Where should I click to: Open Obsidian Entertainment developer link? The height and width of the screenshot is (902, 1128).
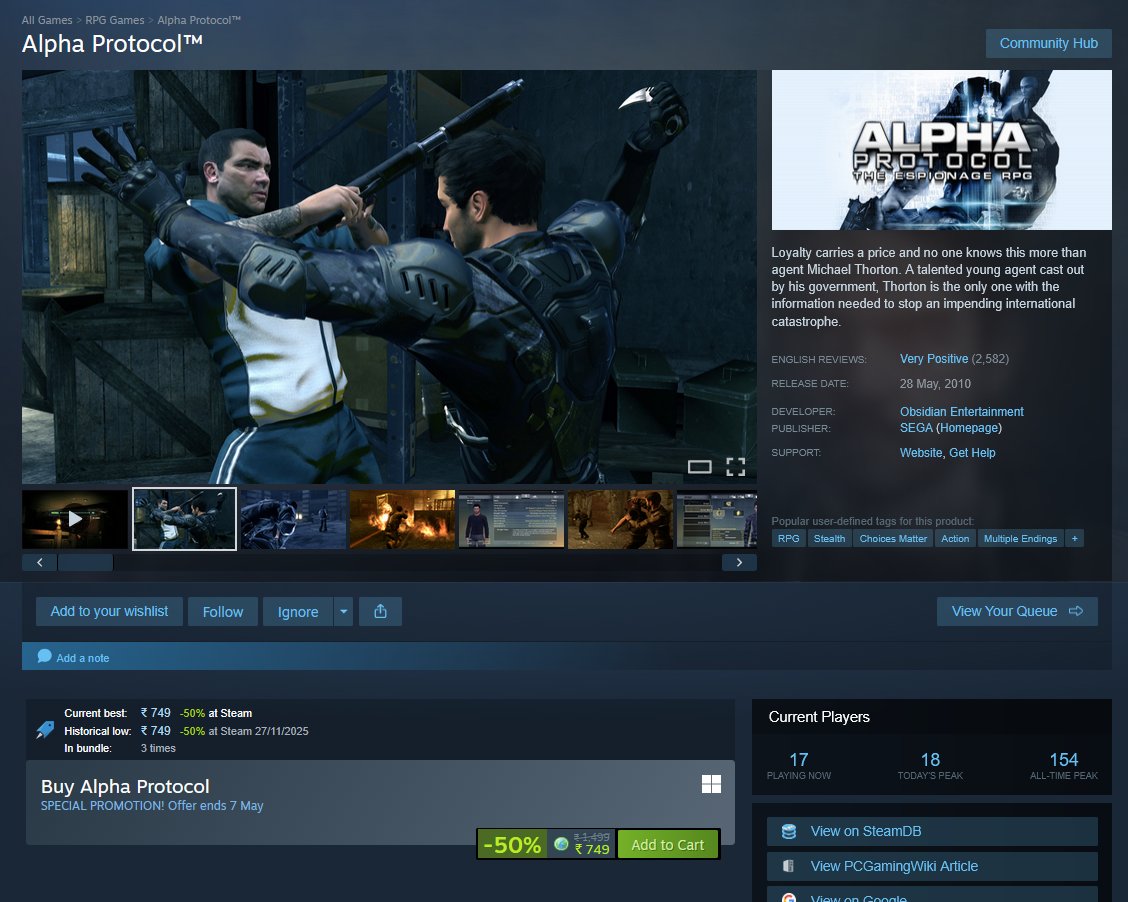click(961, 411)
